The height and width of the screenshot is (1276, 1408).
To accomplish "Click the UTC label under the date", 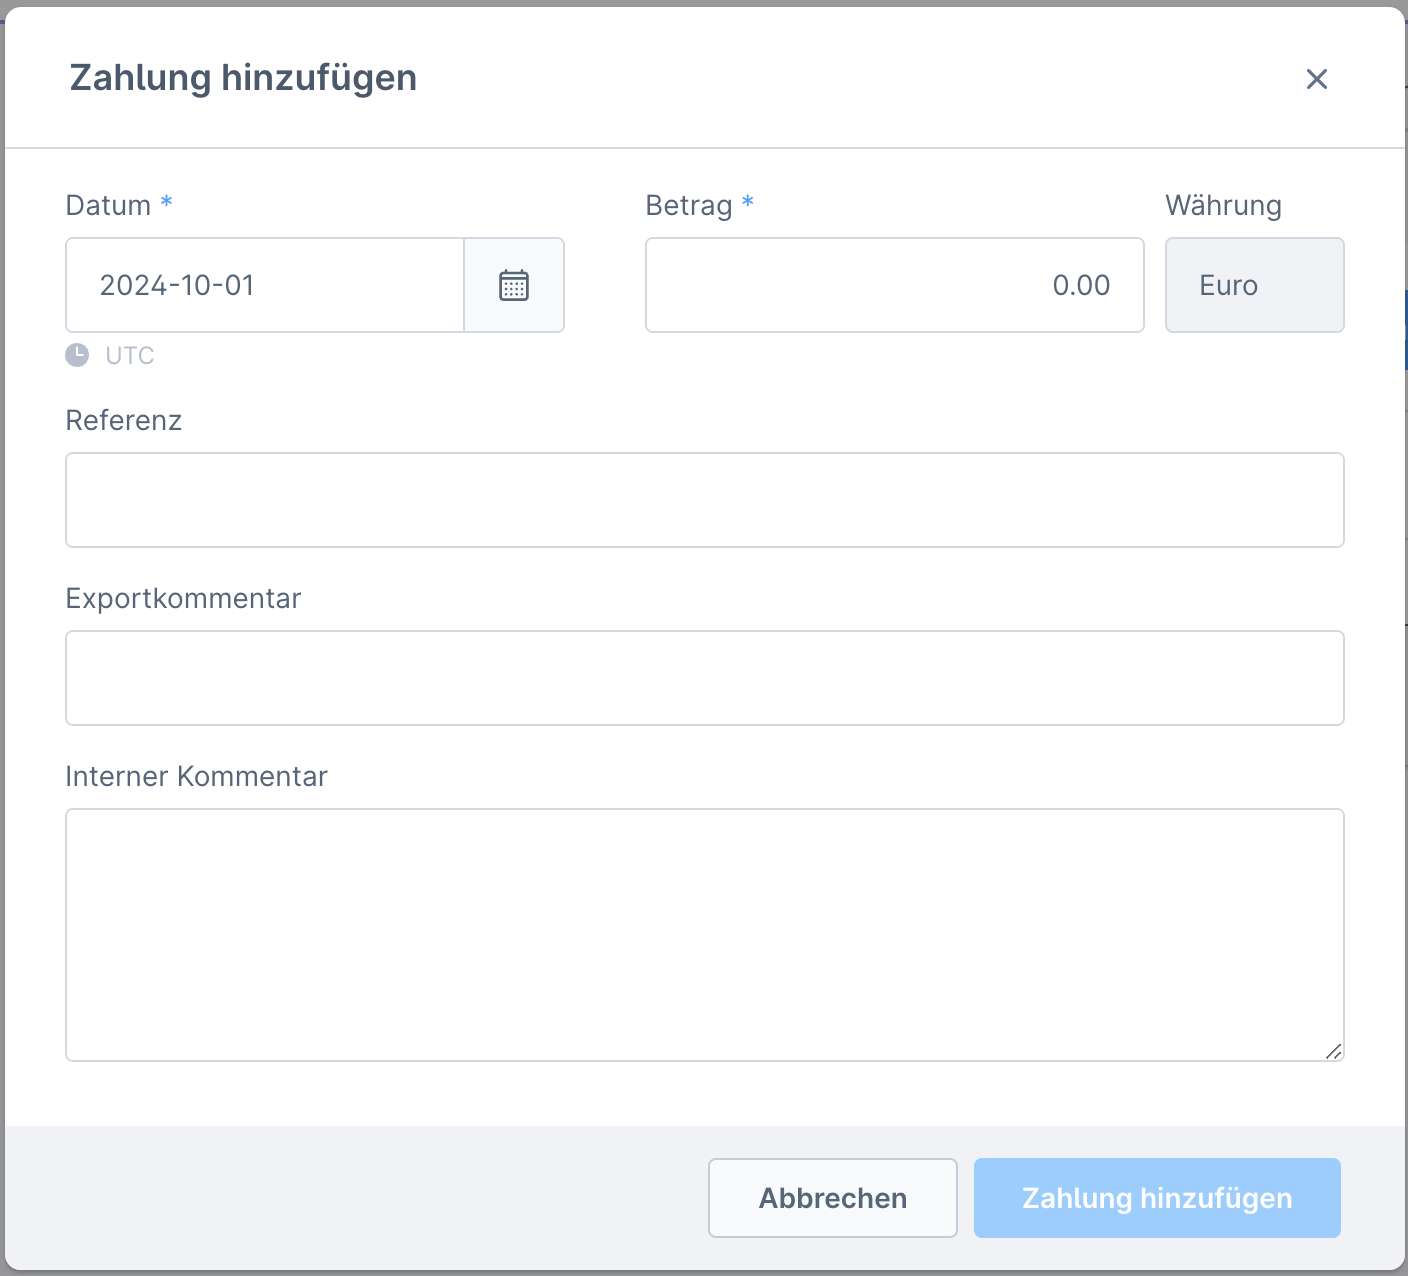I will [x=130, y=355].
